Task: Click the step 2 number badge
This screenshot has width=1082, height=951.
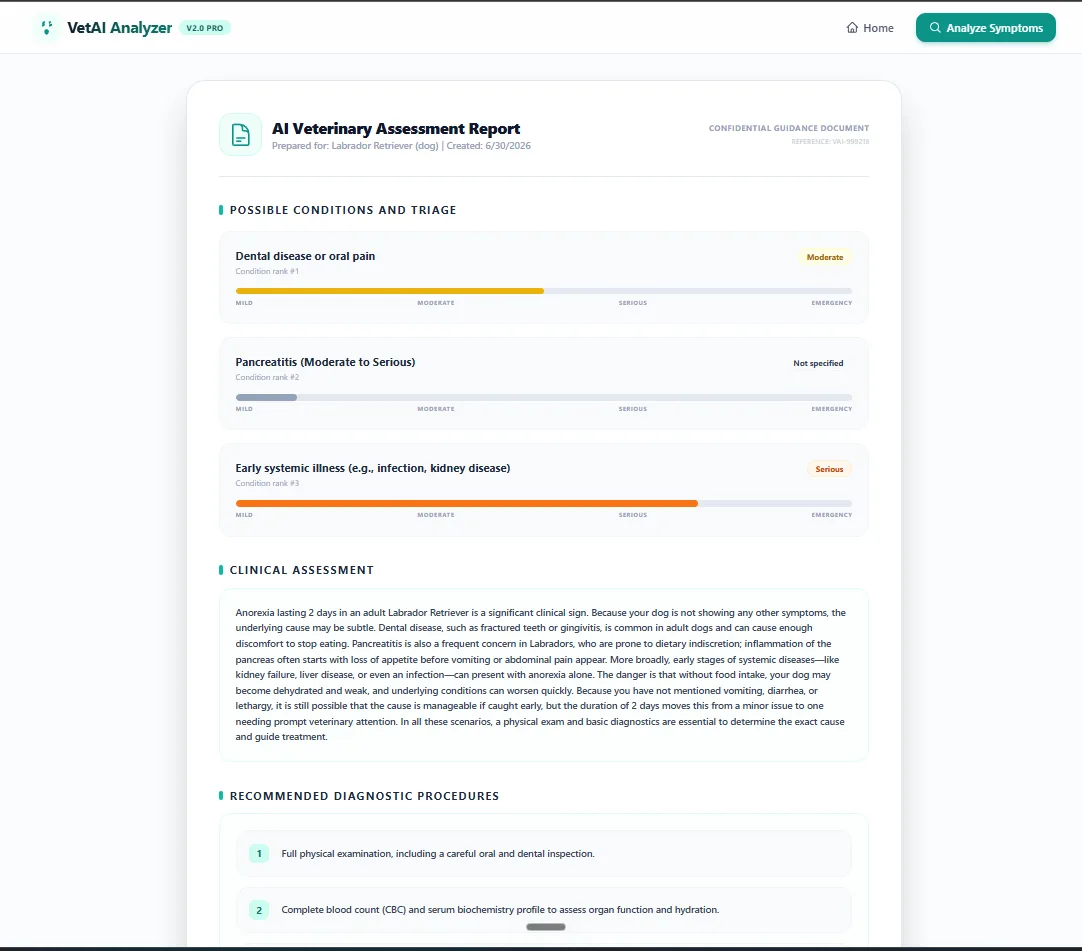Action: point(259,910)
